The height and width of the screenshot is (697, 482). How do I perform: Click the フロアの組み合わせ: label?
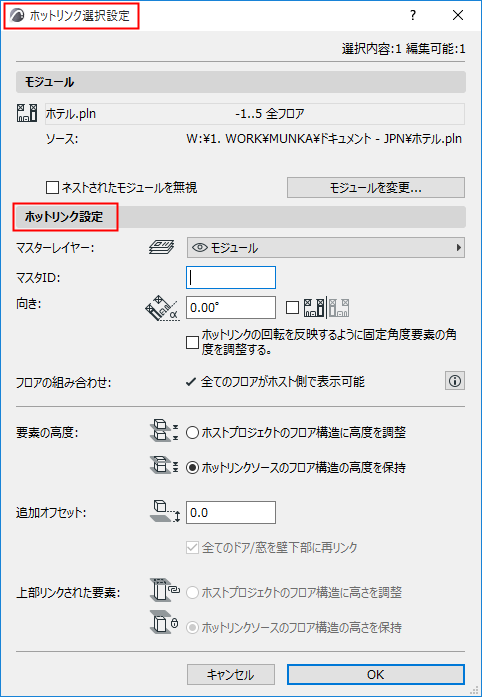point(63,382)
